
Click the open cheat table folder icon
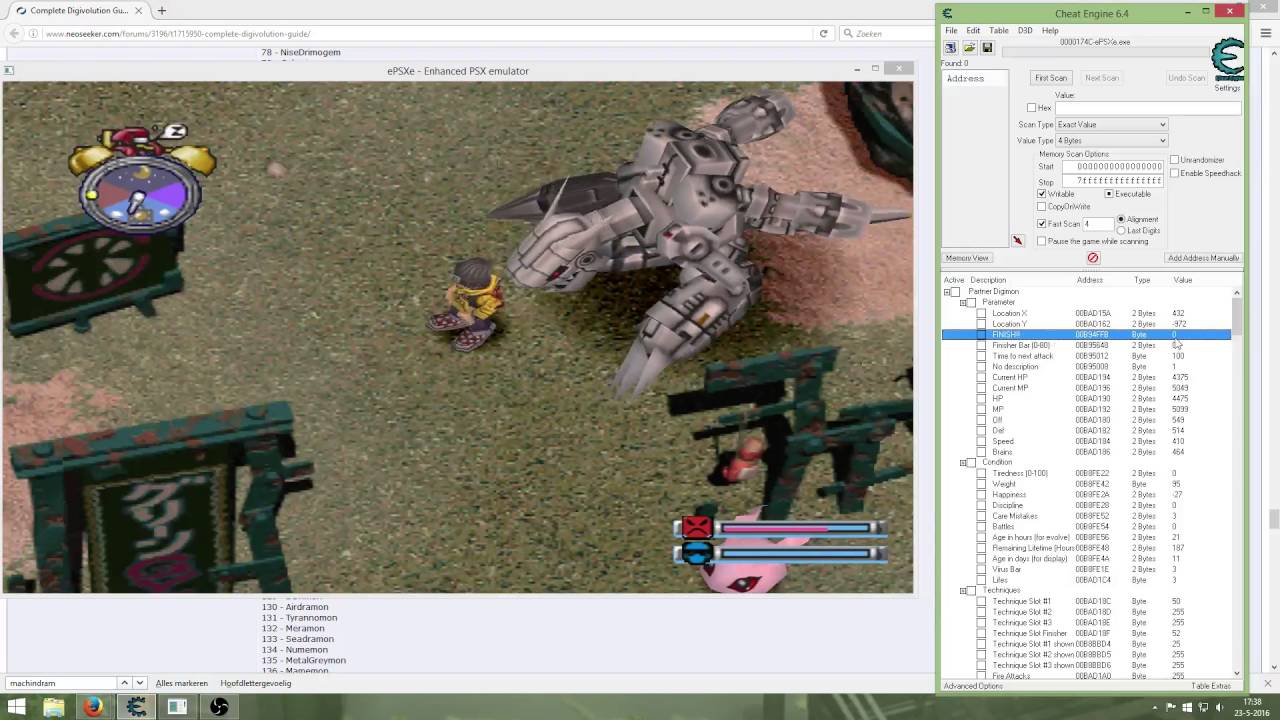[969, 47]
